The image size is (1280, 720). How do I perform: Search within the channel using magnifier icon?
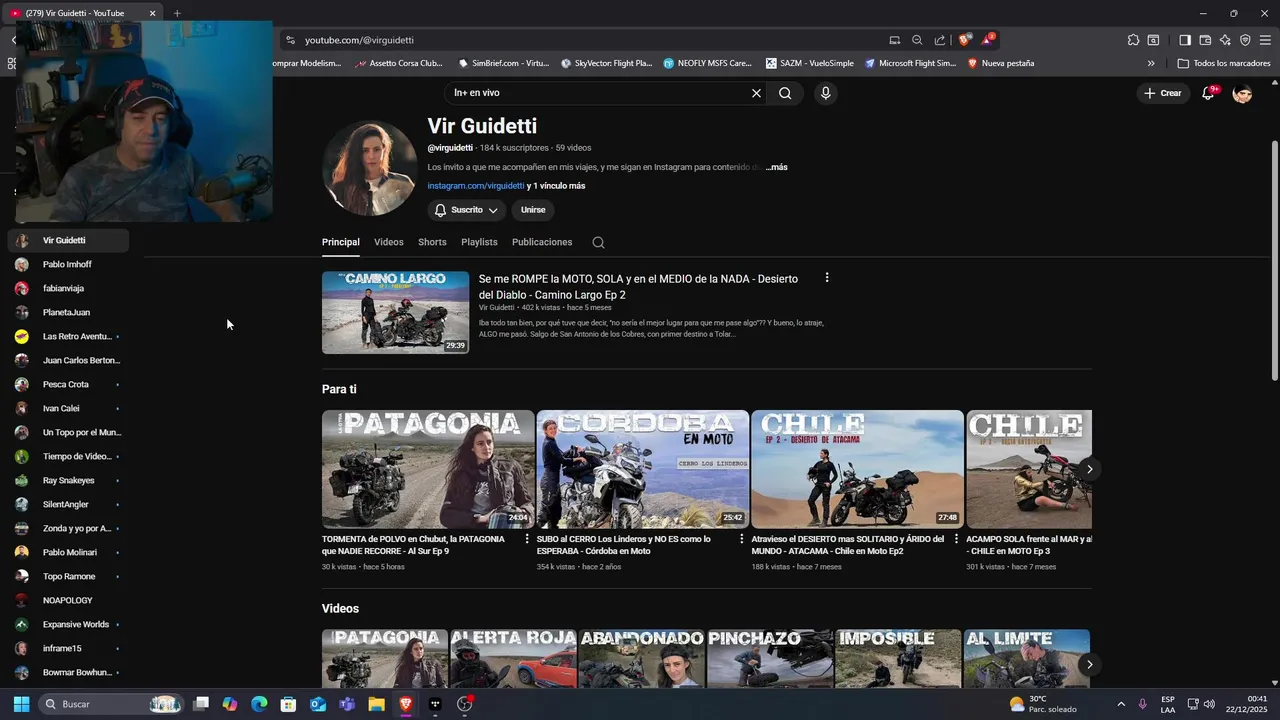coord(598,242)
